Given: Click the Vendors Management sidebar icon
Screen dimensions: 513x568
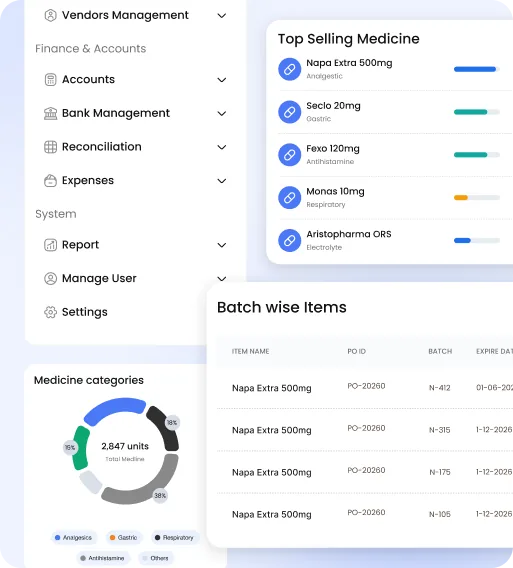Looking at the screenshot, I should point(50,15).
